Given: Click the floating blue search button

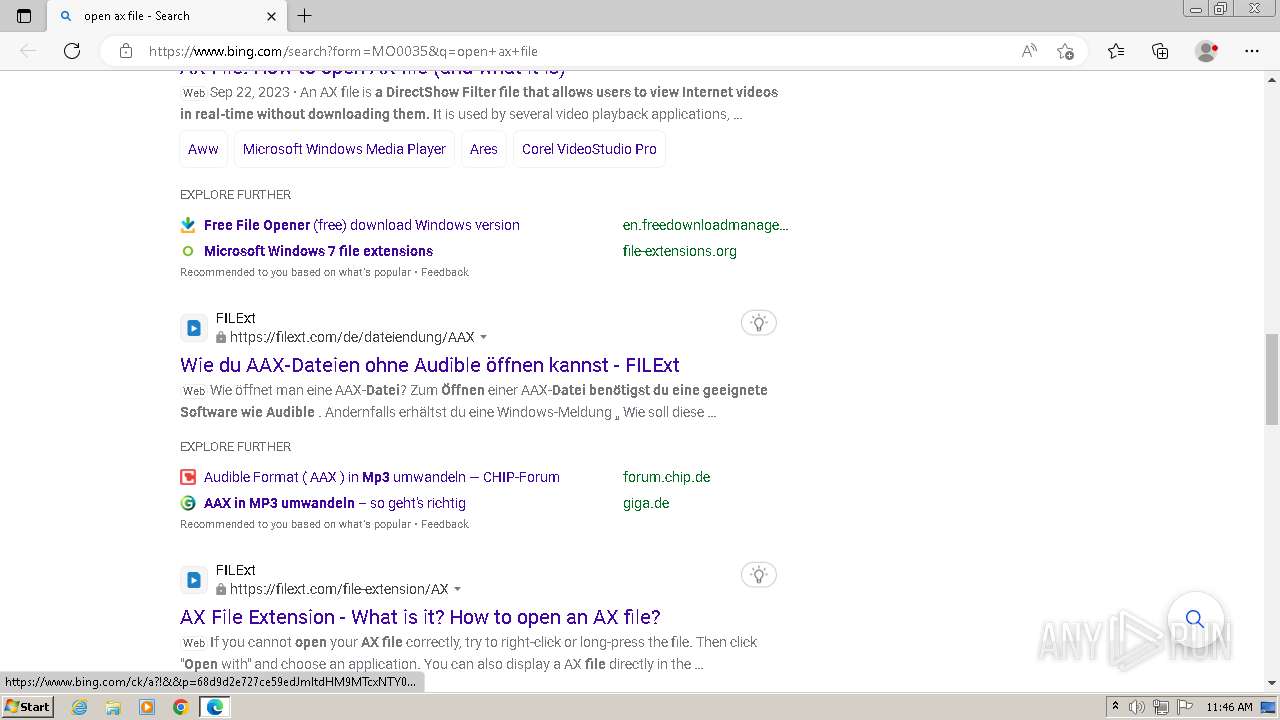Looking at the screenshot, I should pos(1195,619).
